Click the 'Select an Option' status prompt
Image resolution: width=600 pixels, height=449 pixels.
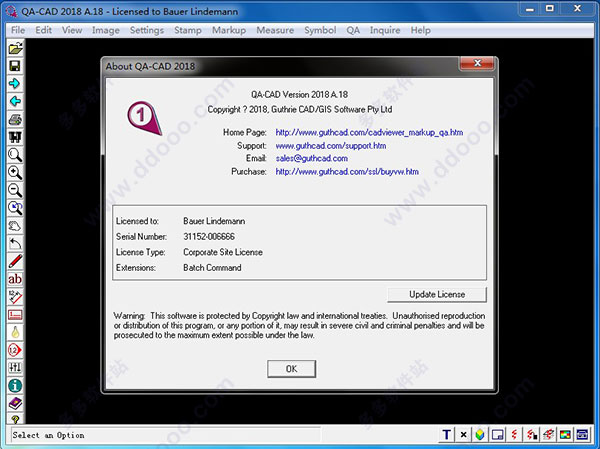tap(48, 435)
